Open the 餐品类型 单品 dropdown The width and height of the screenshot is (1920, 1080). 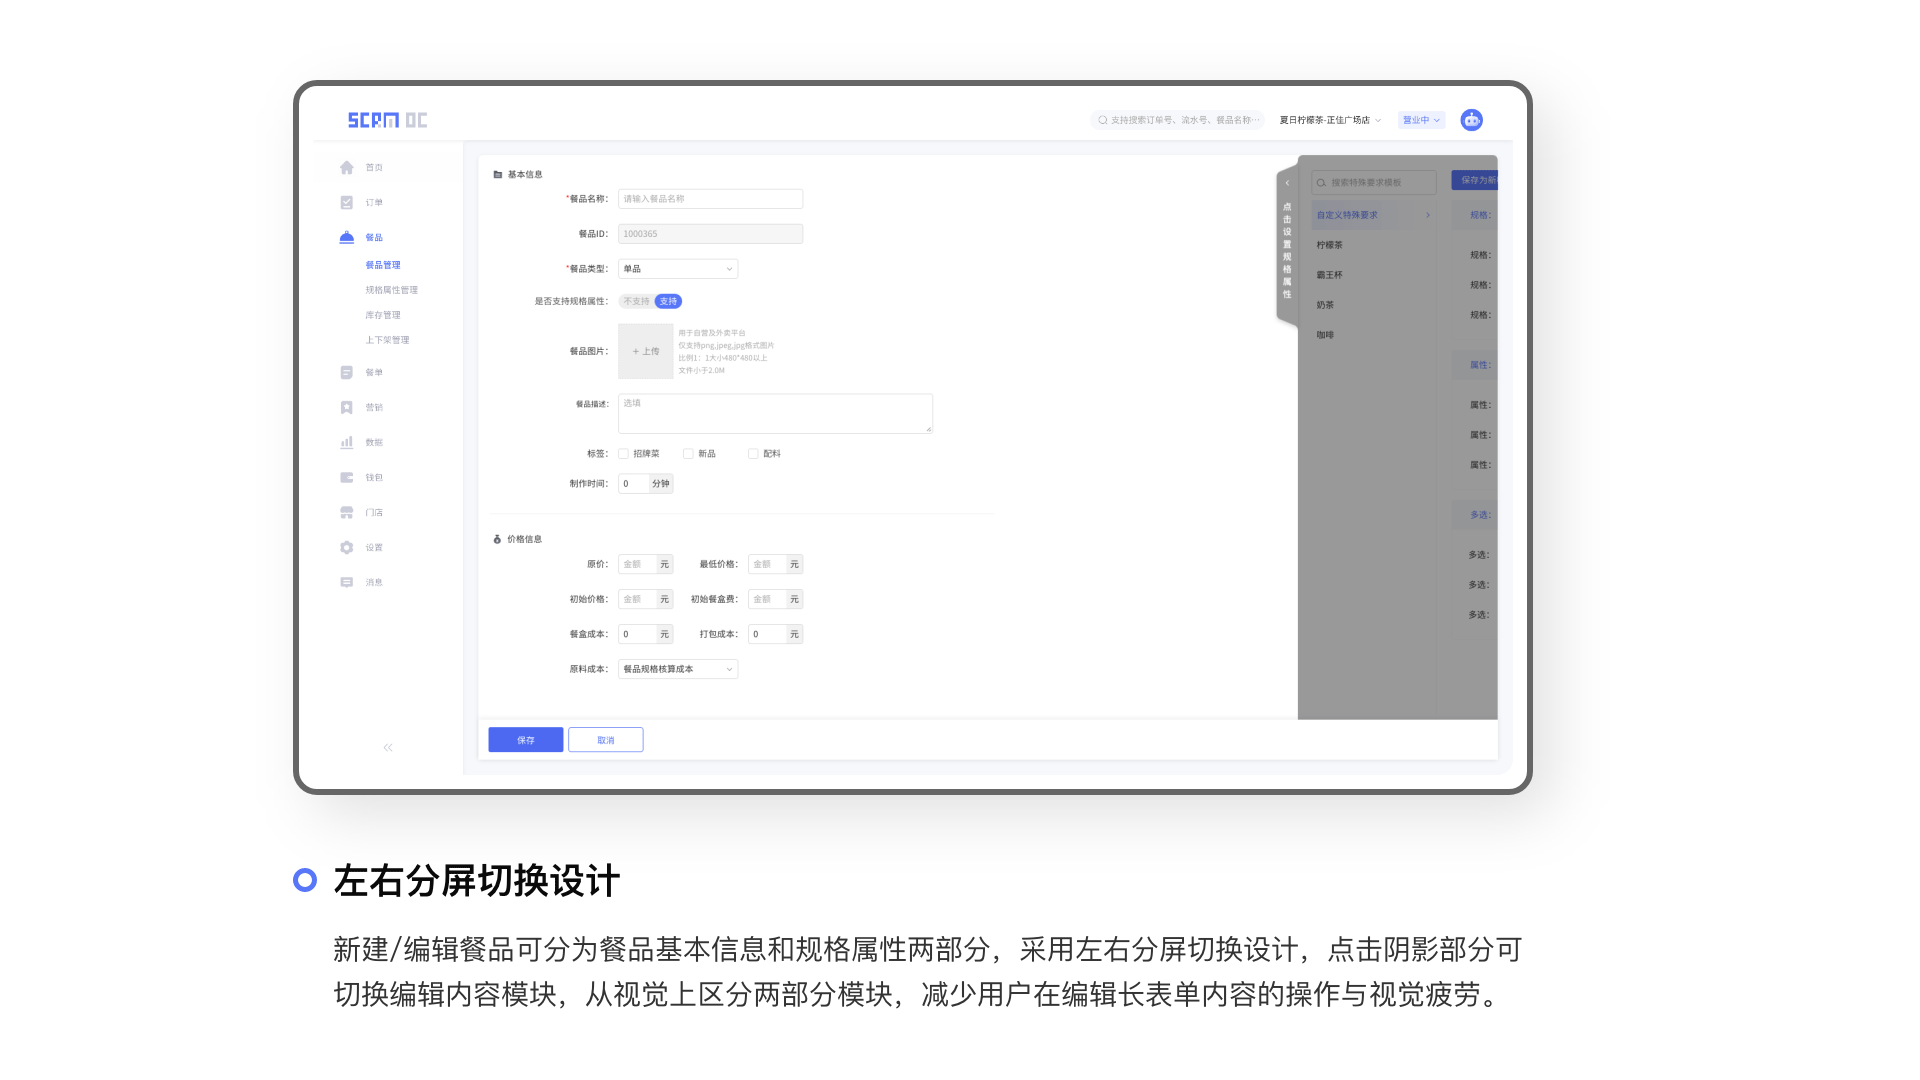tap(678, 269)
